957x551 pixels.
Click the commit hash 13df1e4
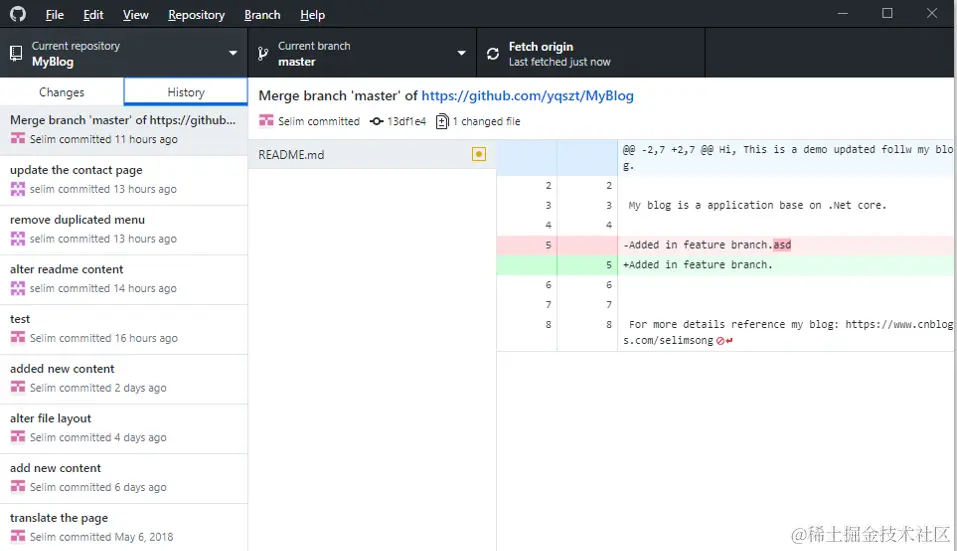pyautogui.click(x=406, y=121)
